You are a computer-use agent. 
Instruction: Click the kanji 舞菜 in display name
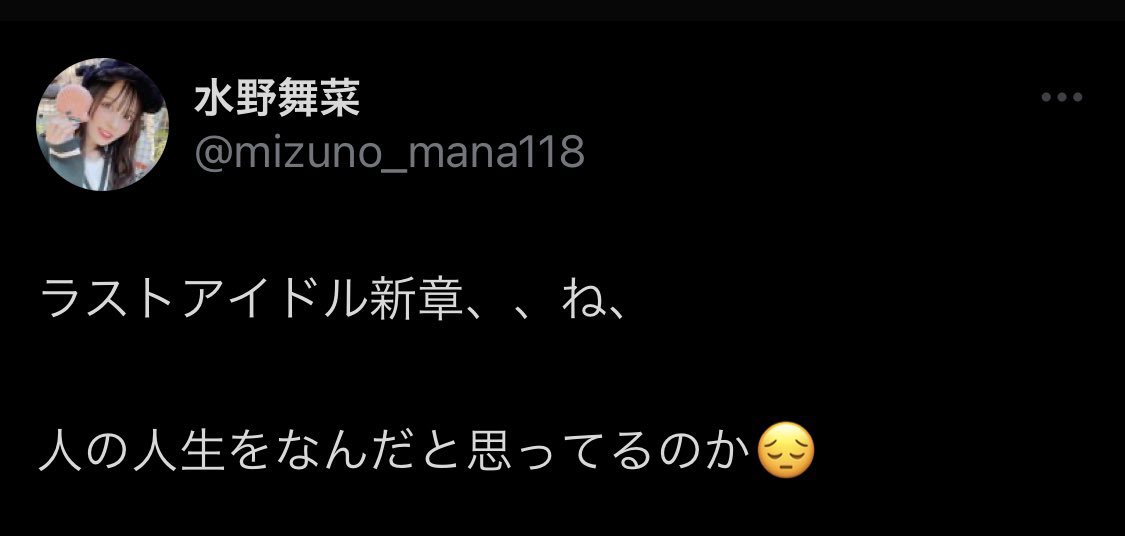[319, 100]
